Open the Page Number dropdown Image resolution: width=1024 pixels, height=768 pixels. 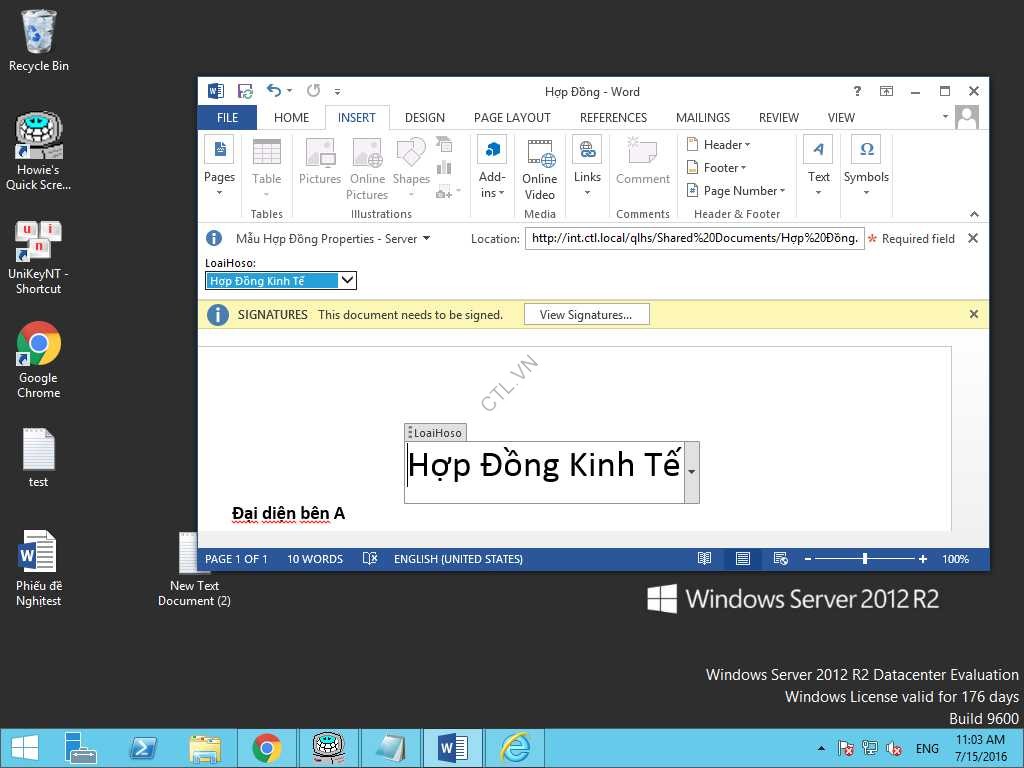pos(736,190)
